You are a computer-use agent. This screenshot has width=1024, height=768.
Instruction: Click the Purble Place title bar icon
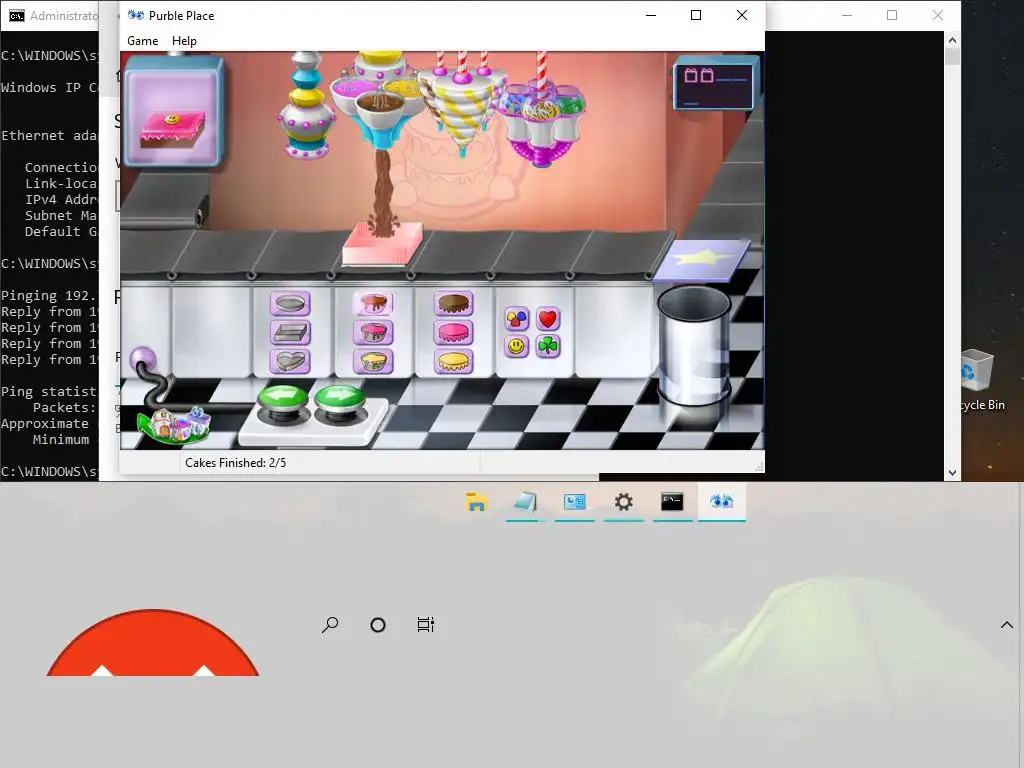click(136, 15)
